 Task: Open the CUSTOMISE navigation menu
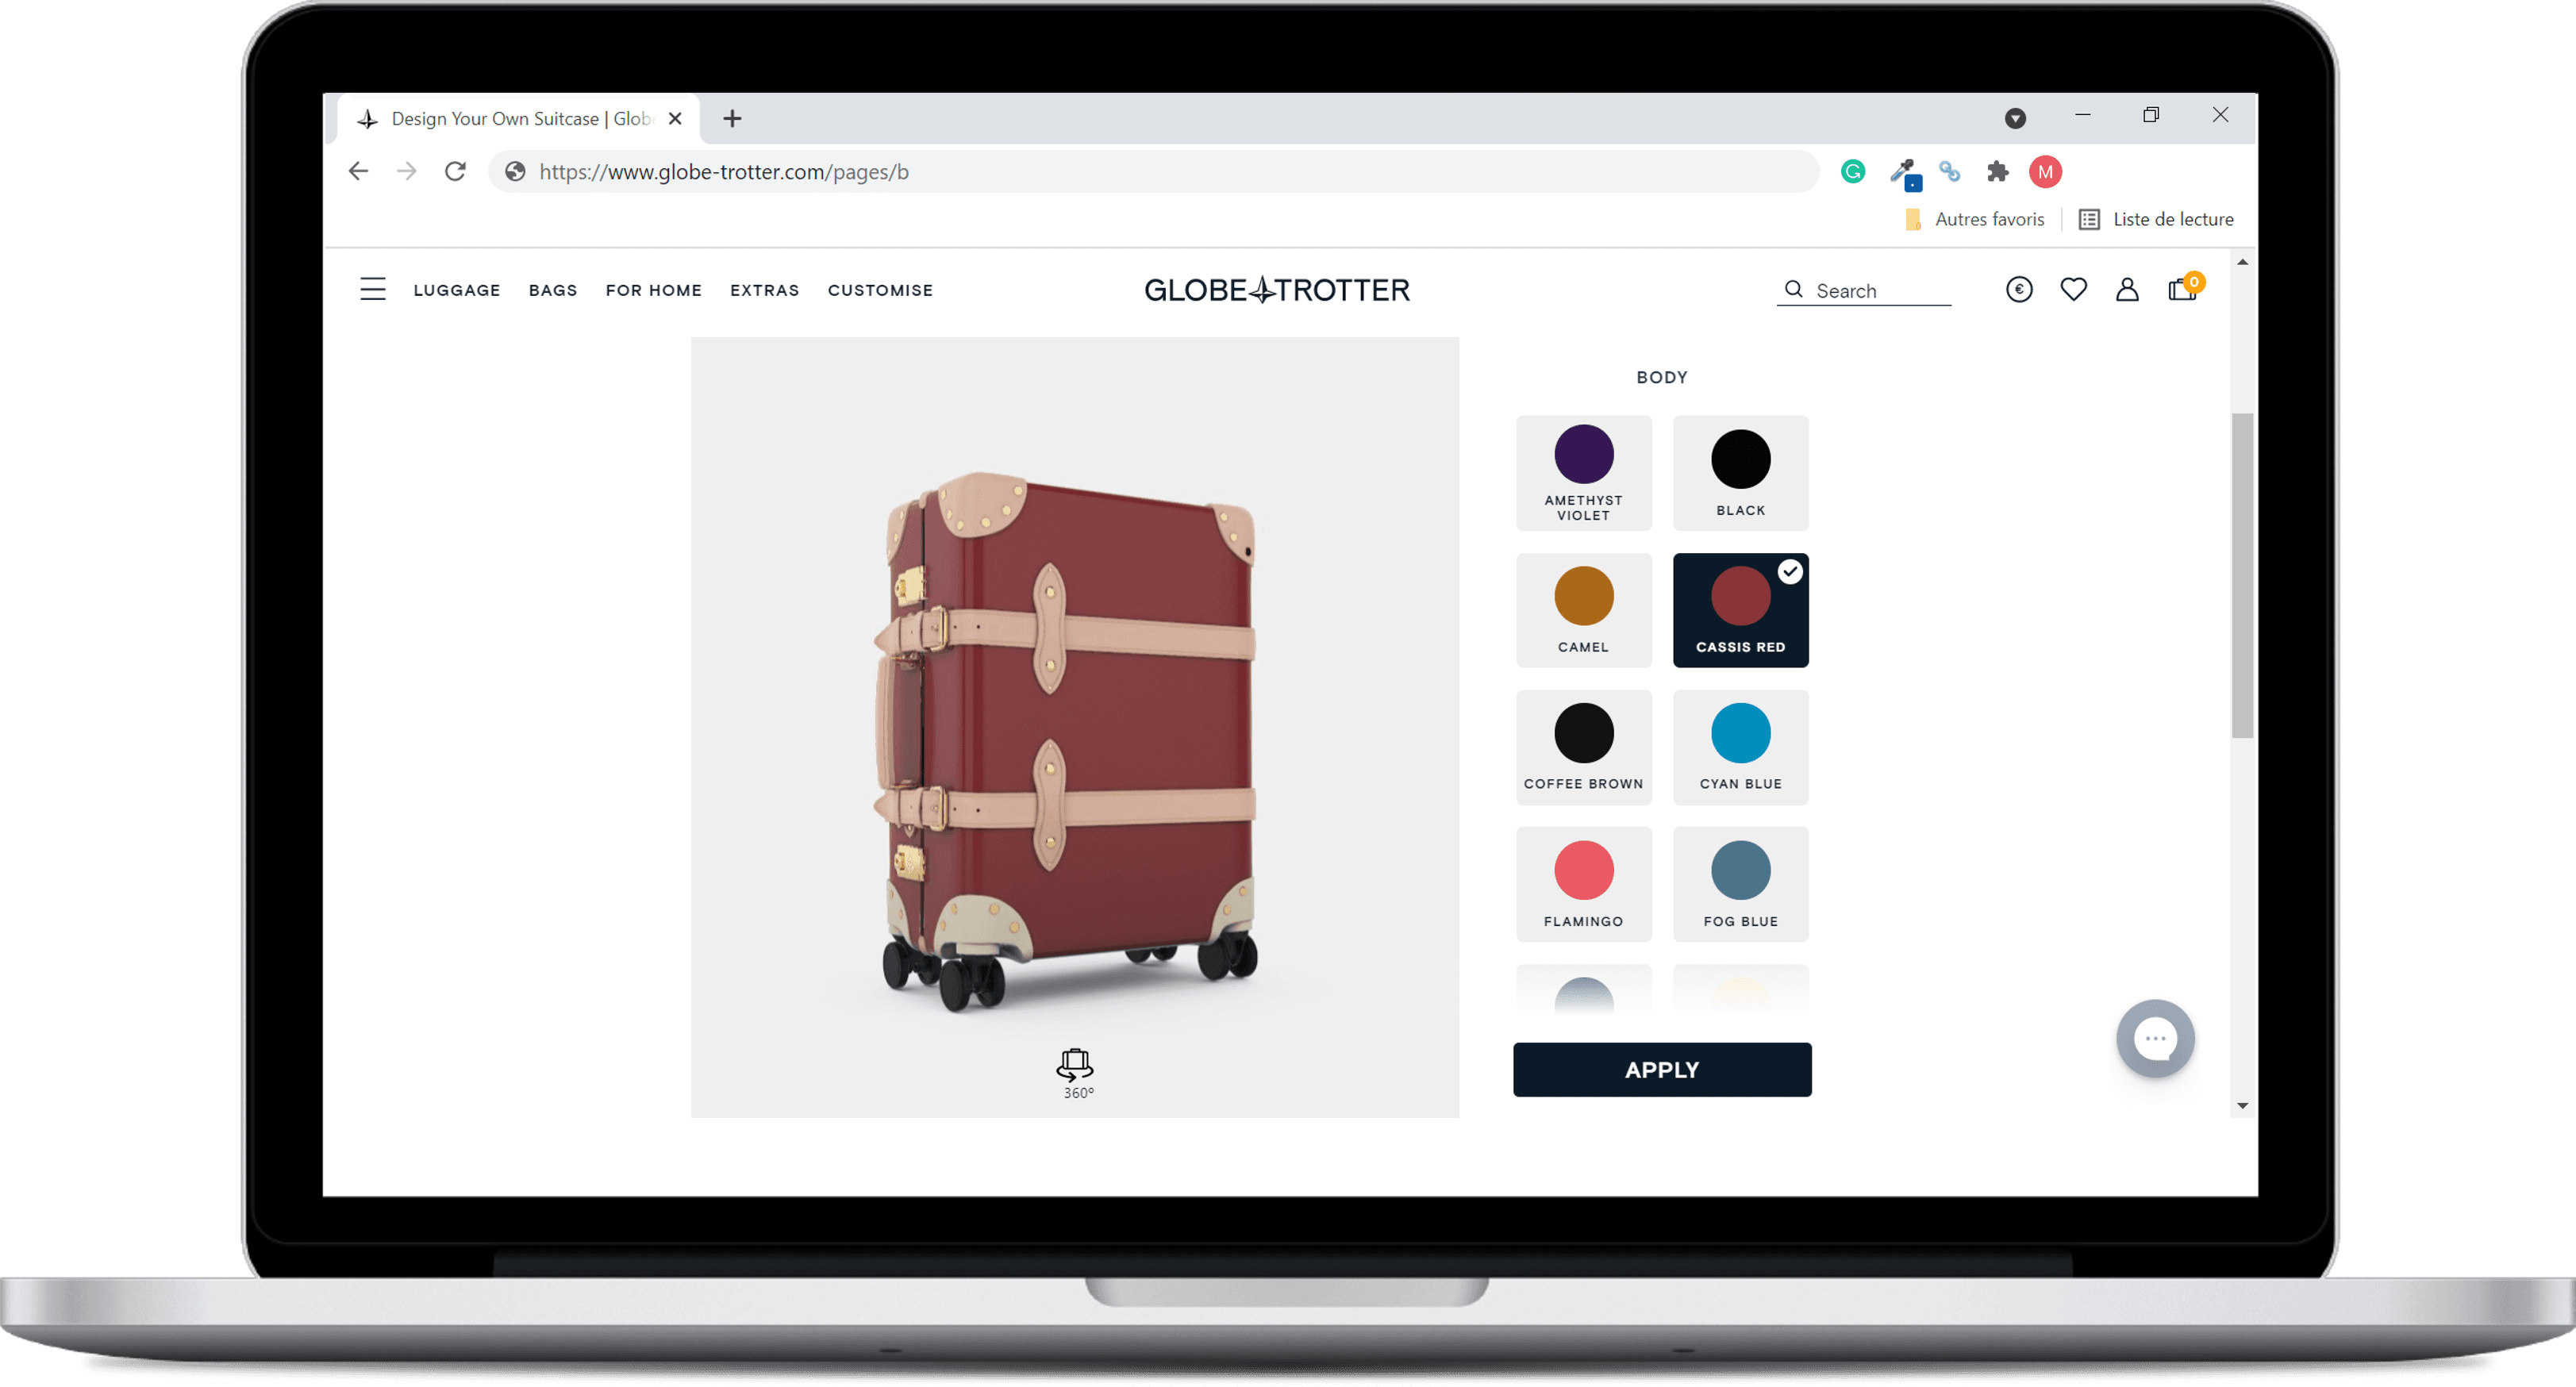click(x=880, y=289)
